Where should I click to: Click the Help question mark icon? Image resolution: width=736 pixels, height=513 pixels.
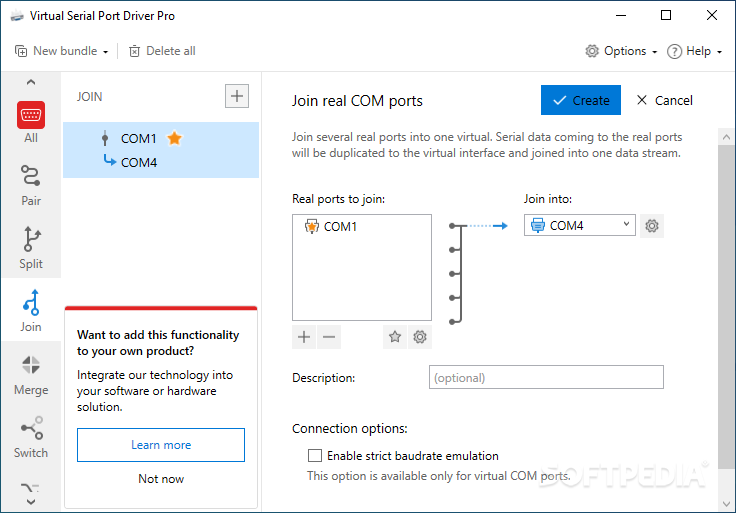coord(674,51)
